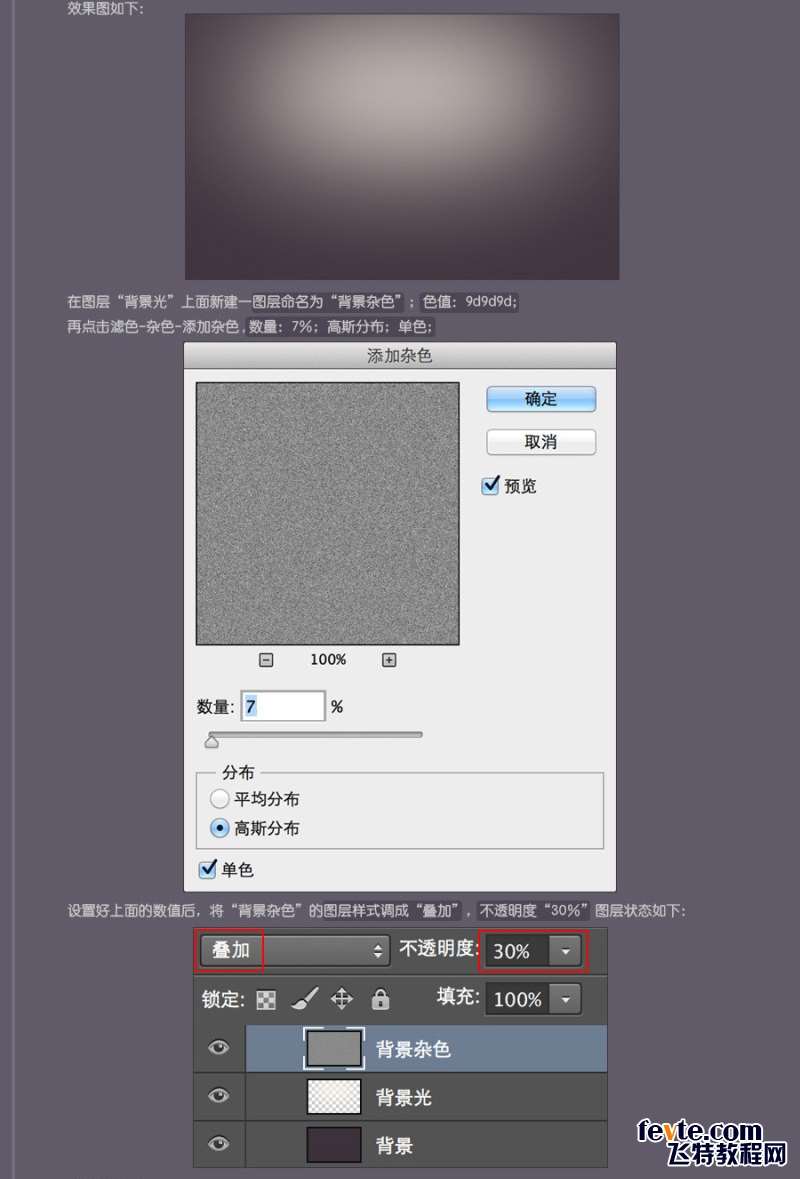This screenshot has height=1179, width=800.
Task: Click the 背景 layer name
Action: pos(394,1145)
